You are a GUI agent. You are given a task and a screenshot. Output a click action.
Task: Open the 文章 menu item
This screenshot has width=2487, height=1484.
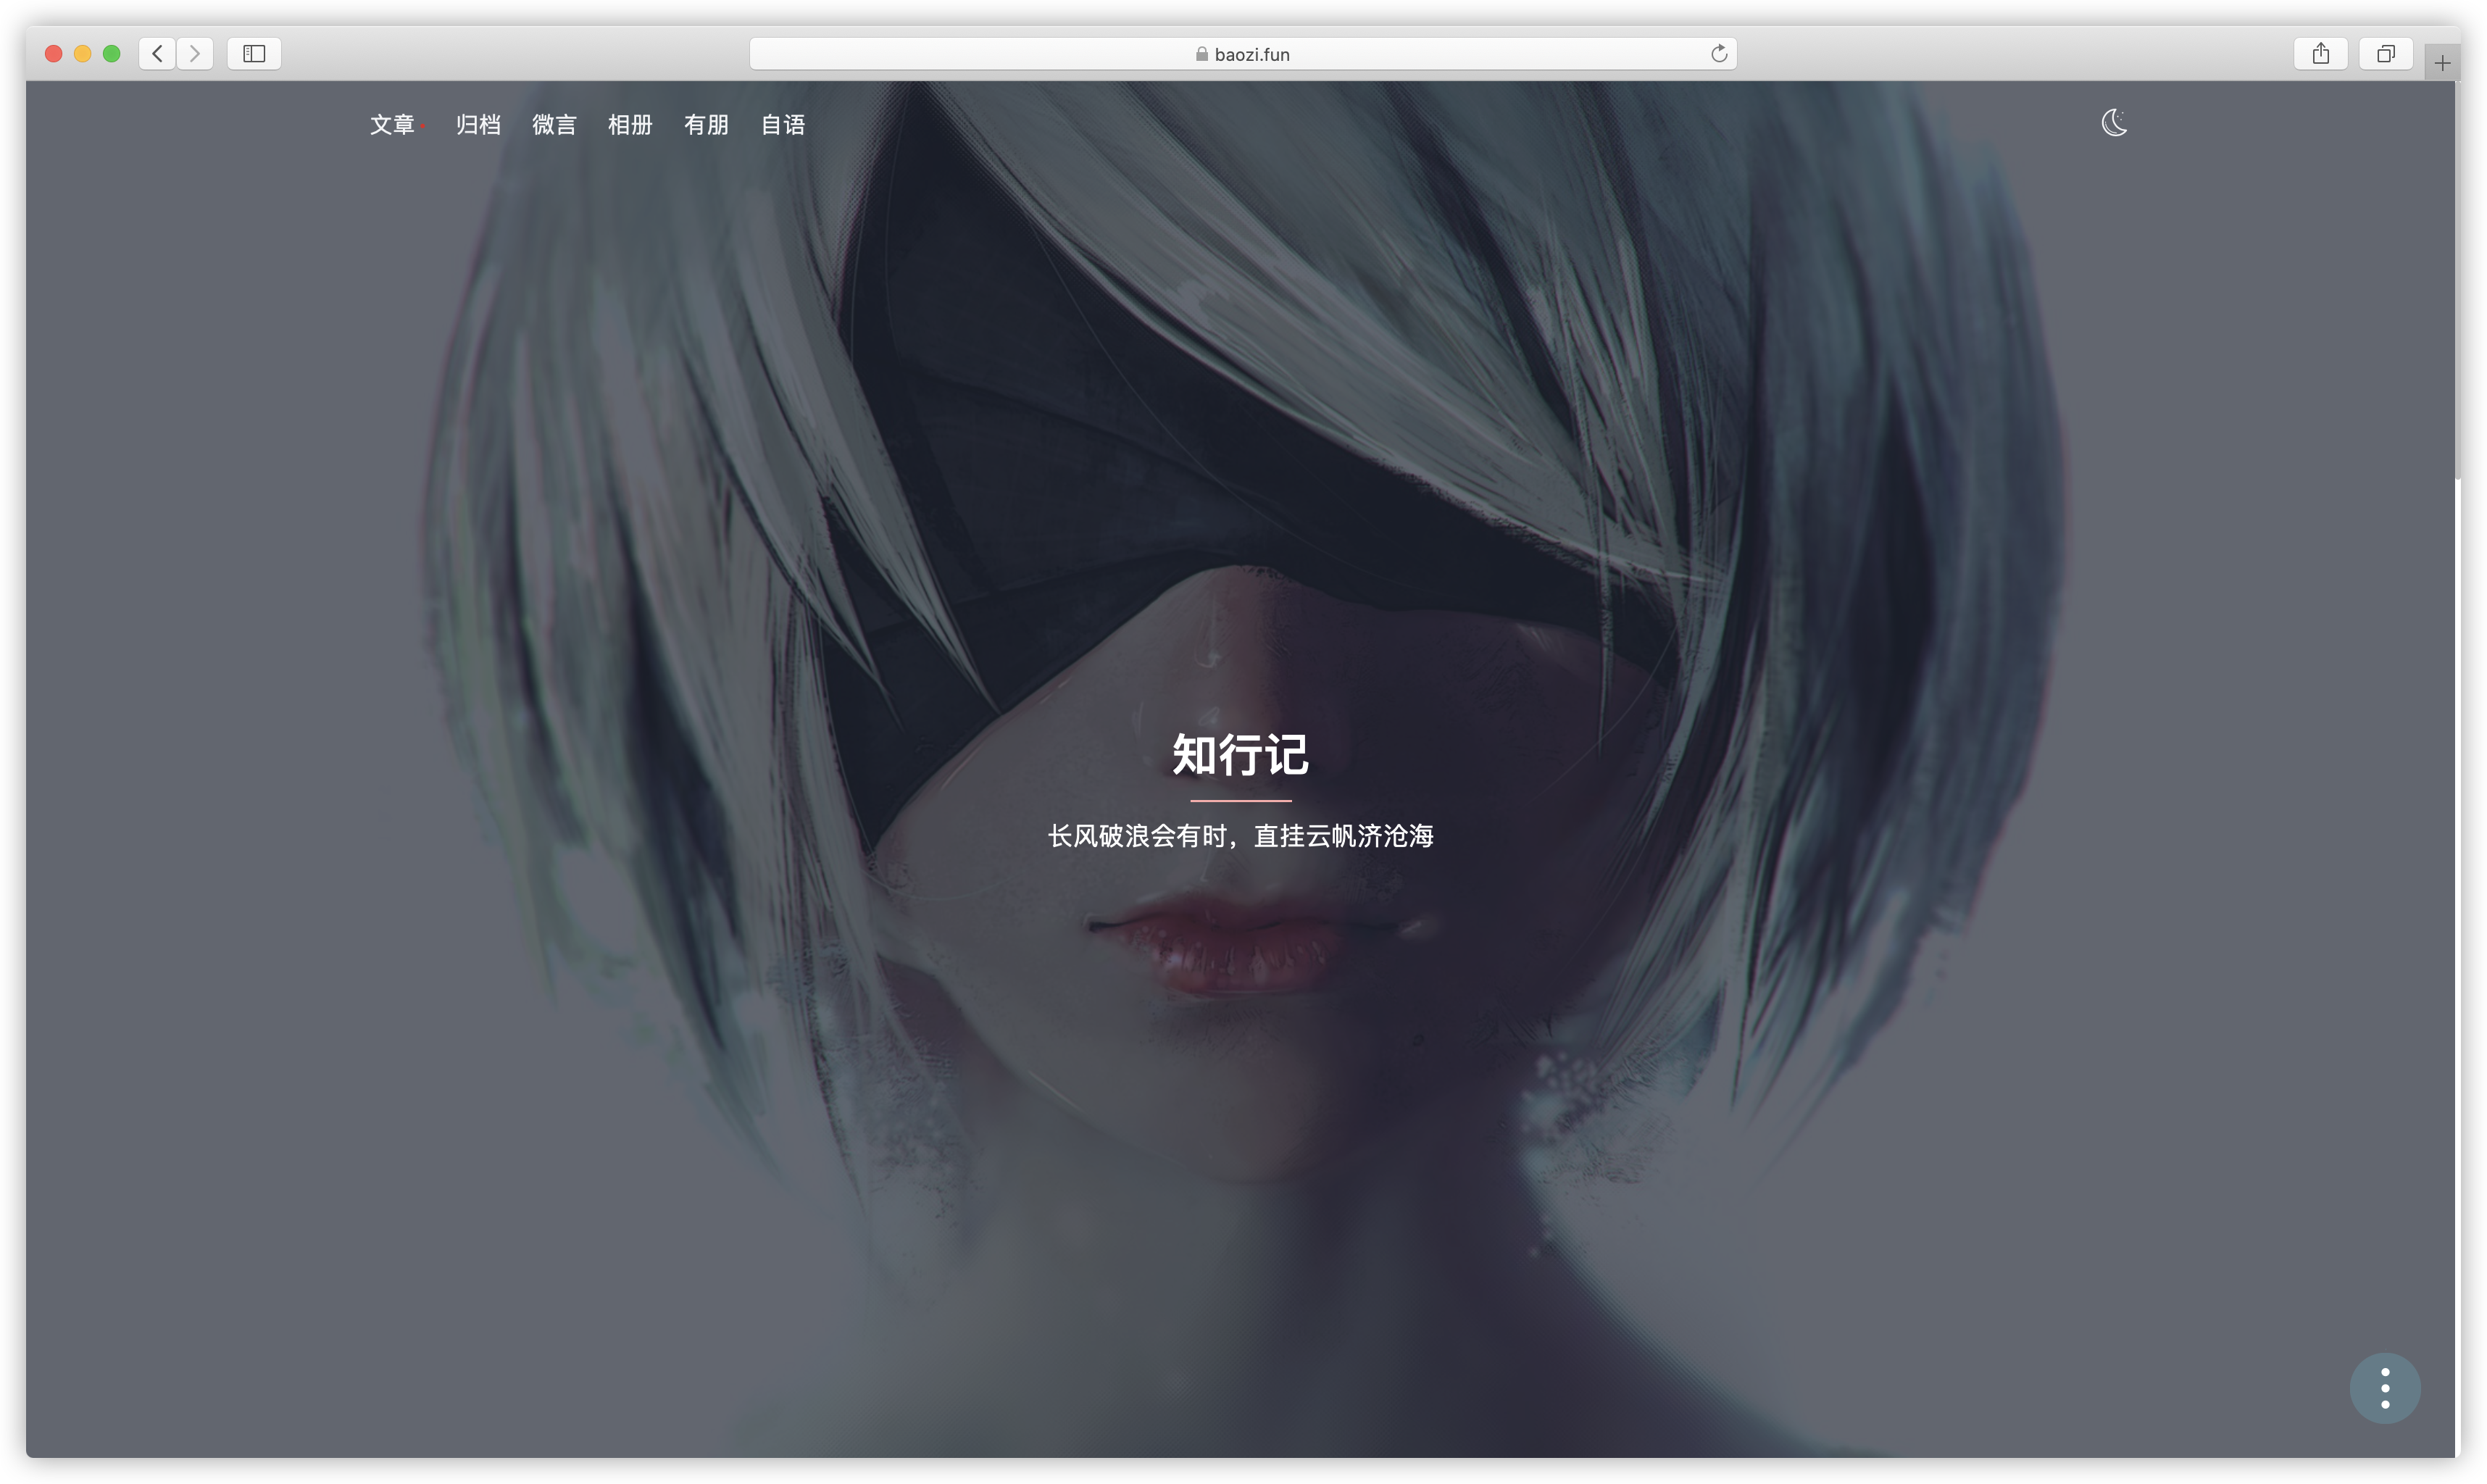pos(392,125)
